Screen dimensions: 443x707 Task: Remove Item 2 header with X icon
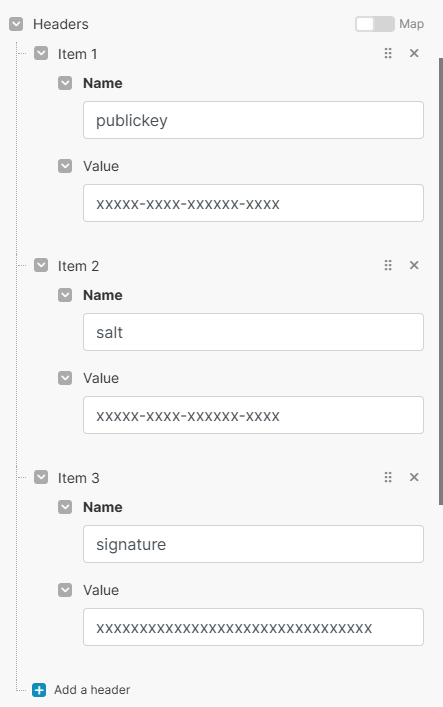click(414, 265)
